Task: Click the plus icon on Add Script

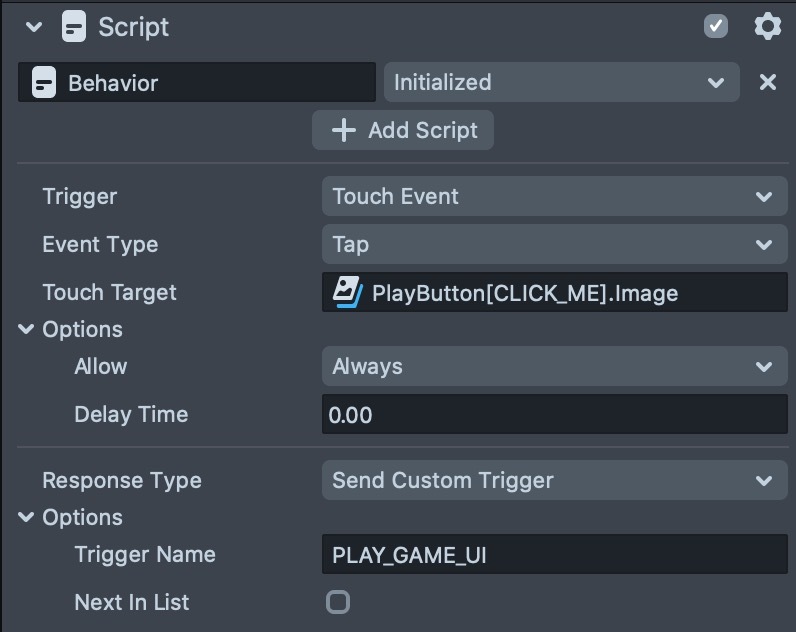Action: [343, 130]
